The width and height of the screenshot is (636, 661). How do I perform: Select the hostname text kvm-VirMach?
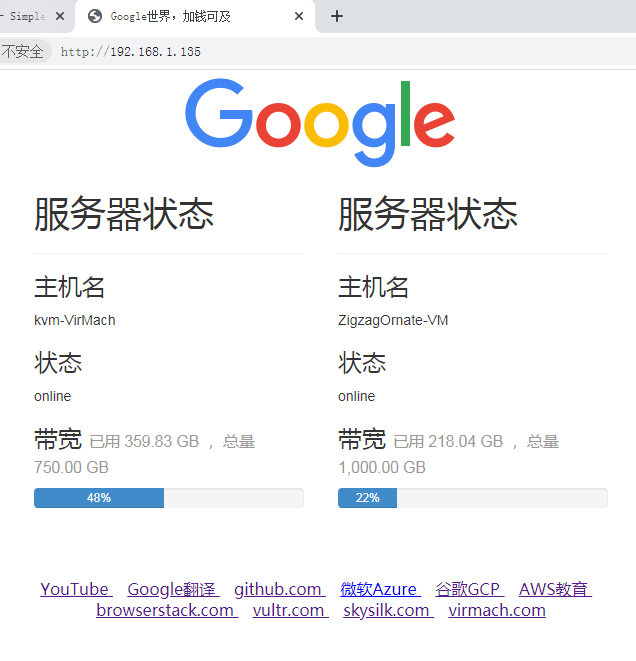click(75, 320)
